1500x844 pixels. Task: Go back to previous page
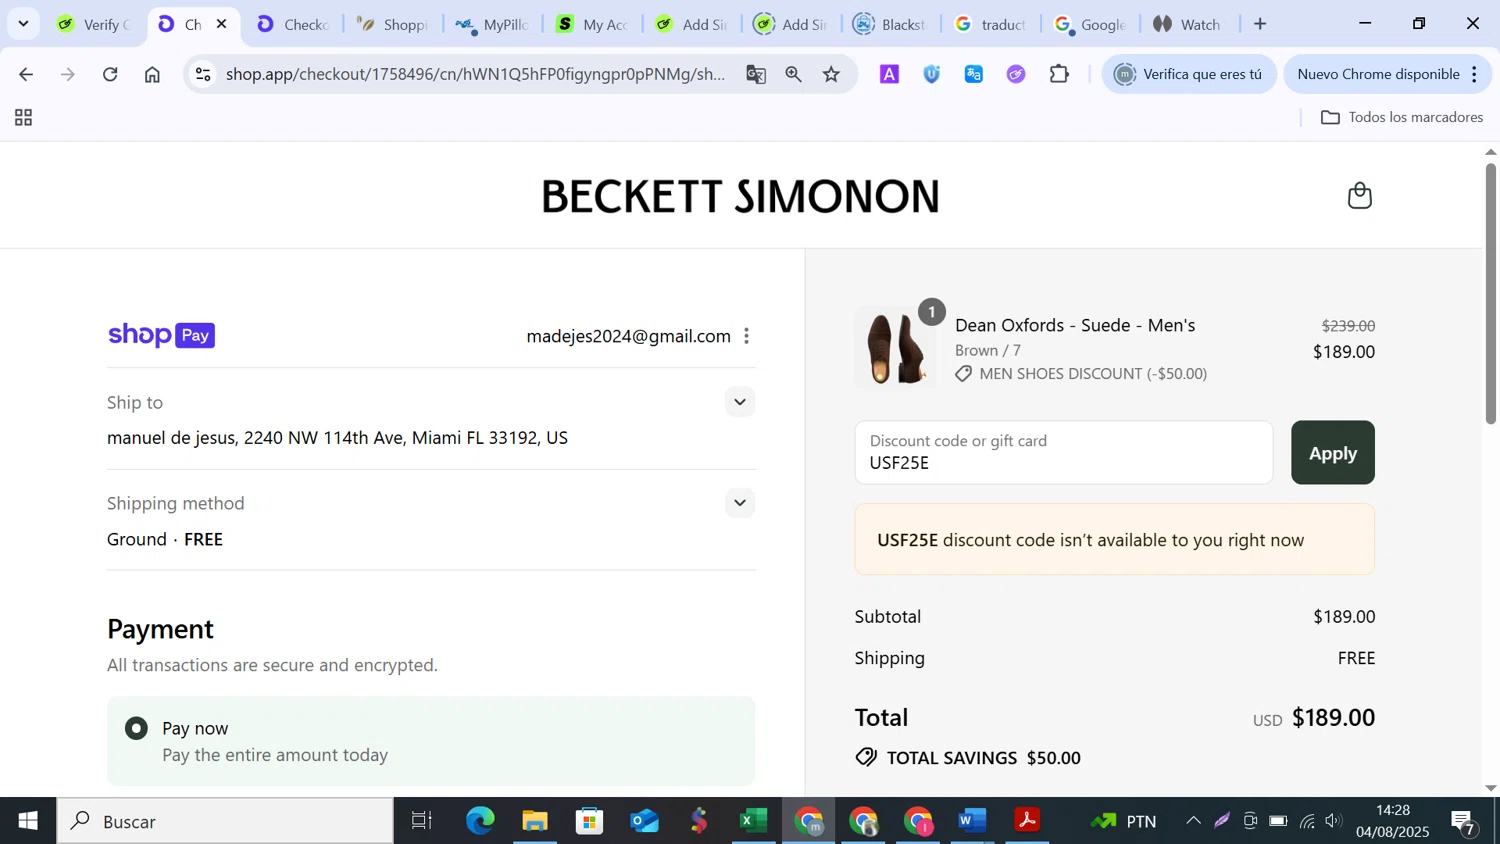(26, 74)
